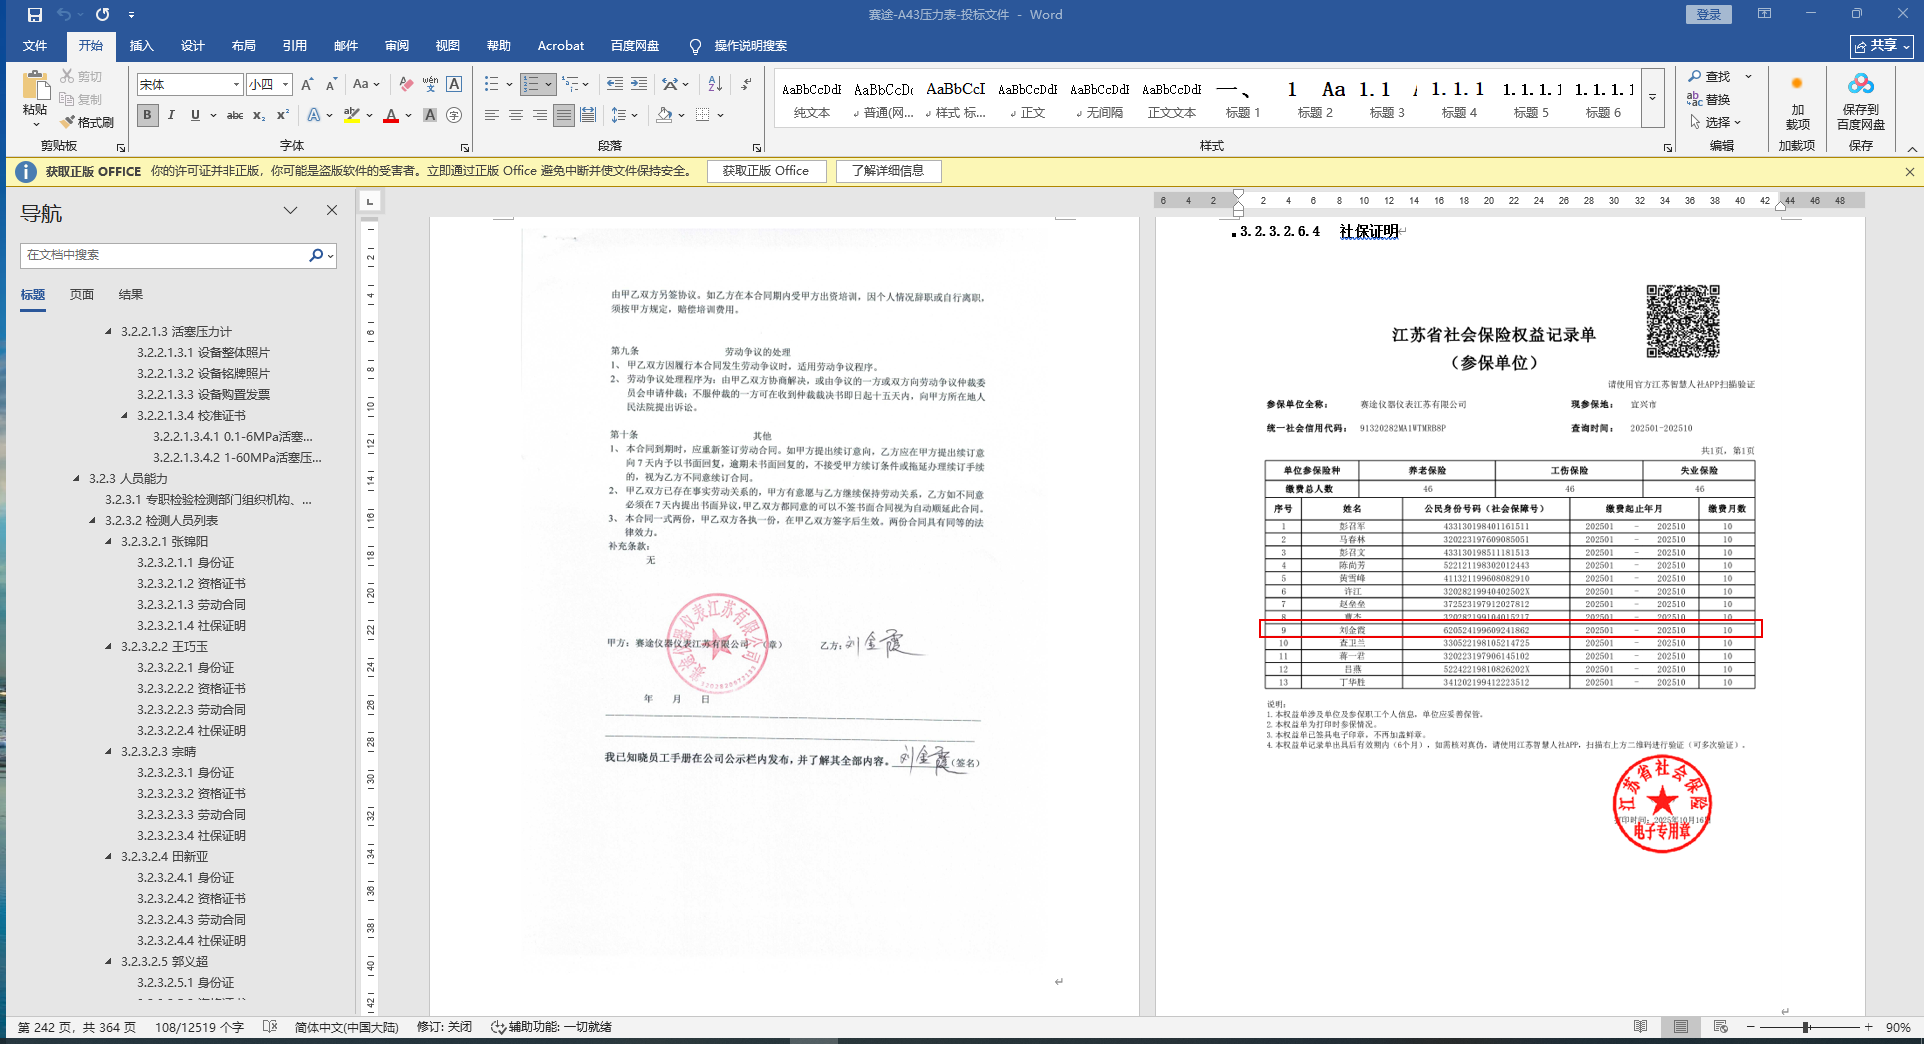Image resolution: width=1924 pixels, height=1044 pixels.
Task: Open the navigation pane options dropdown
Action: [x=290, y=210]
